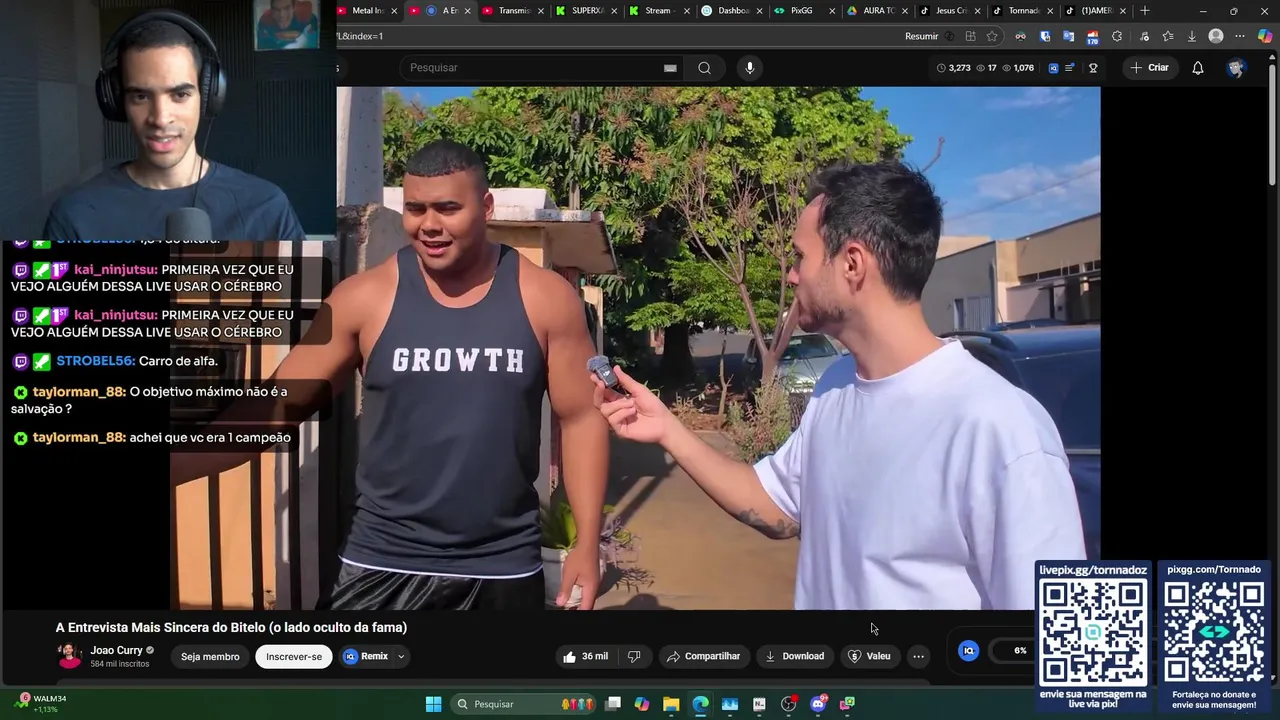The height and width of the screenshot is (720, 1280).
Task: Click the Compartilhar share button
Action: (x=703, y=656)
